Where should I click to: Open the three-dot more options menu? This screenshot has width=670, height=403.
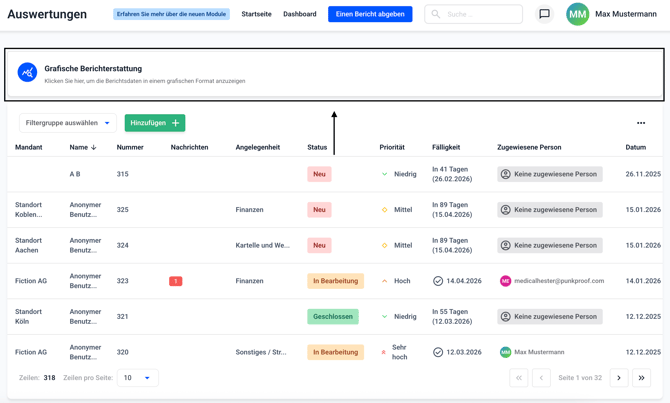tap(641, 123)
